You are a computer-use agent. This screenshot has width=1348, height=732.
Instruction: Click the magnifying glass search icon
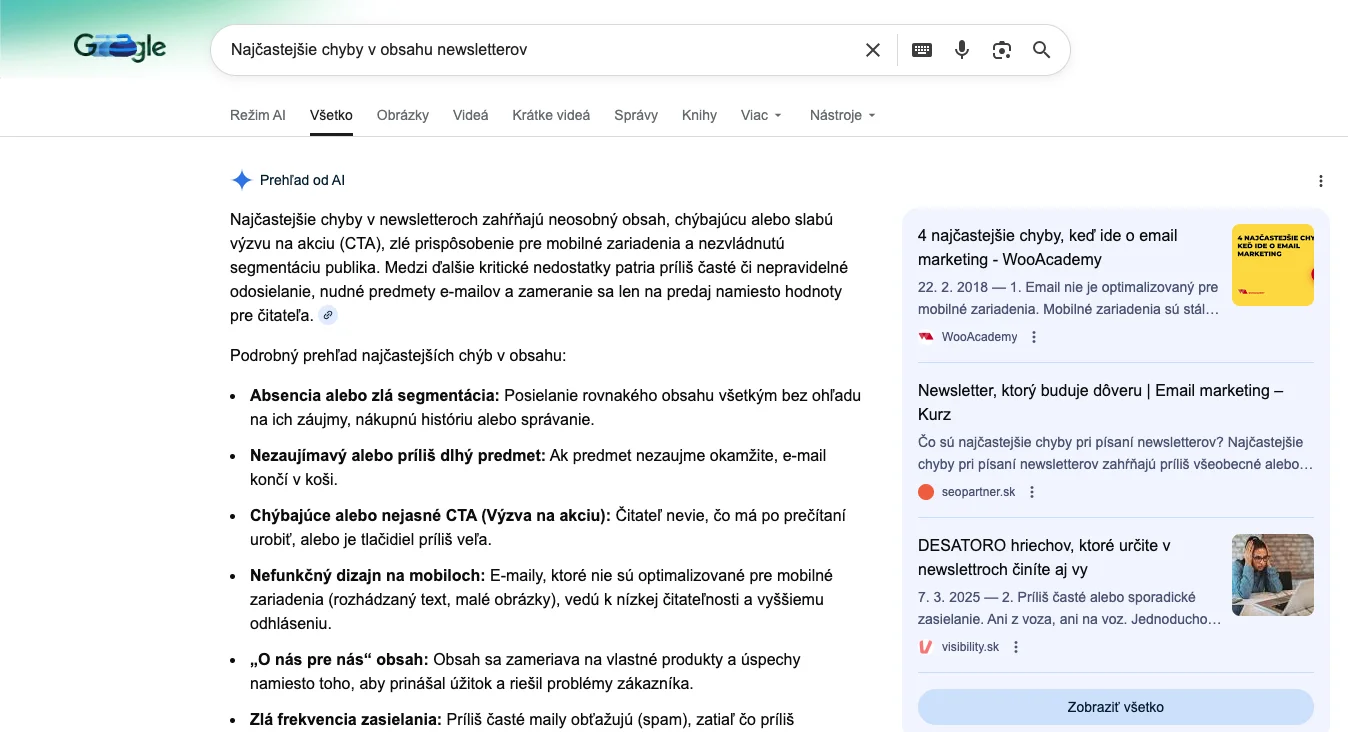tap(1041, 50)
